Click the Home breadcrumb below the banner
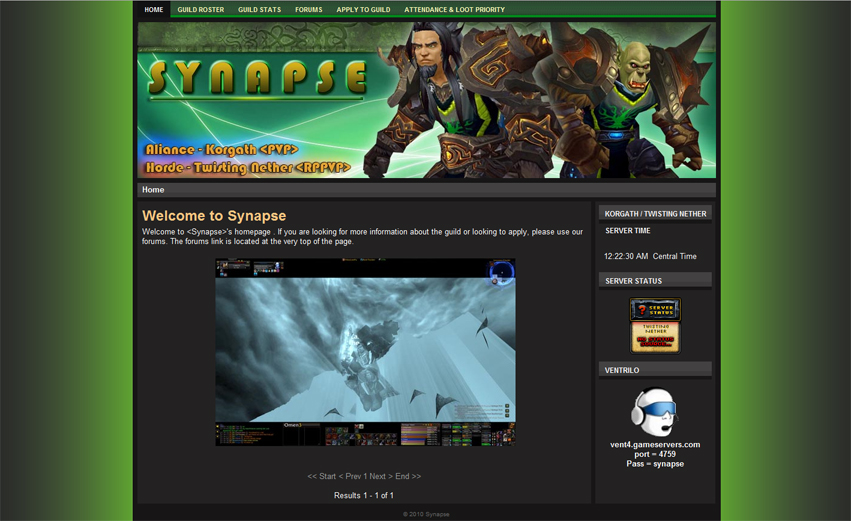 click(x=153, y=190)
